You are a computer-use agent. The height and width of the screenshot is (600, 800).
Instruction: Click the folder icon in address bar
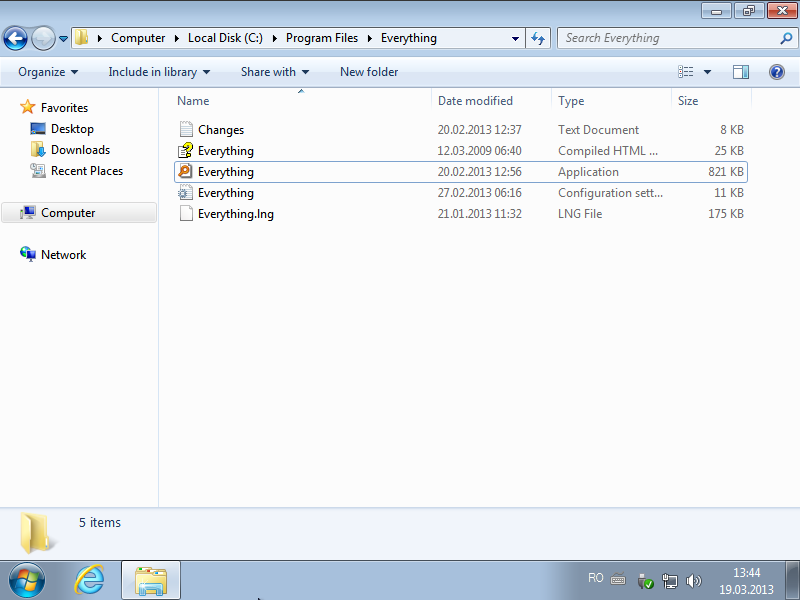[81, 38]
